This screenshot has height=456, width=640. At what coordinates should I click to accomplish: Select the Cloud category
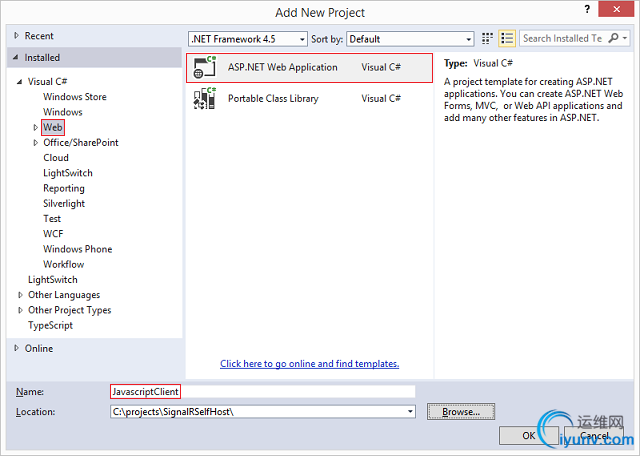pos(56,158)
